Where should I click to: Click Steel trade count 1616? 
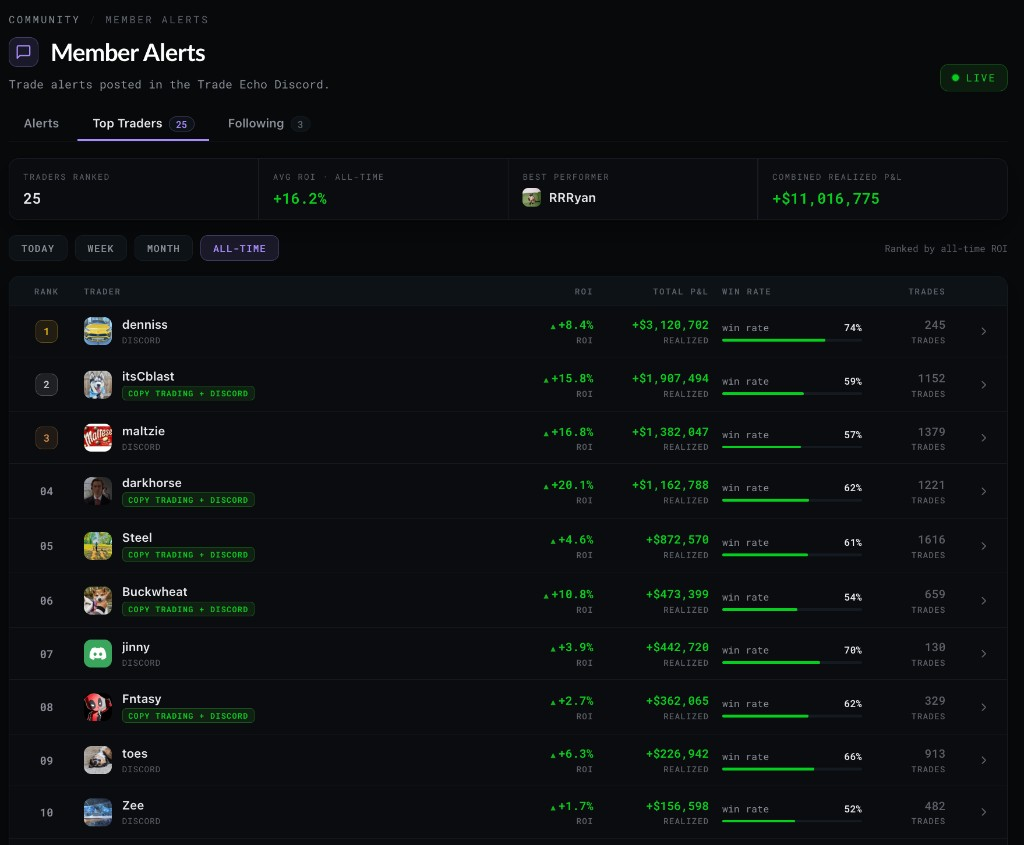point(931,540)
